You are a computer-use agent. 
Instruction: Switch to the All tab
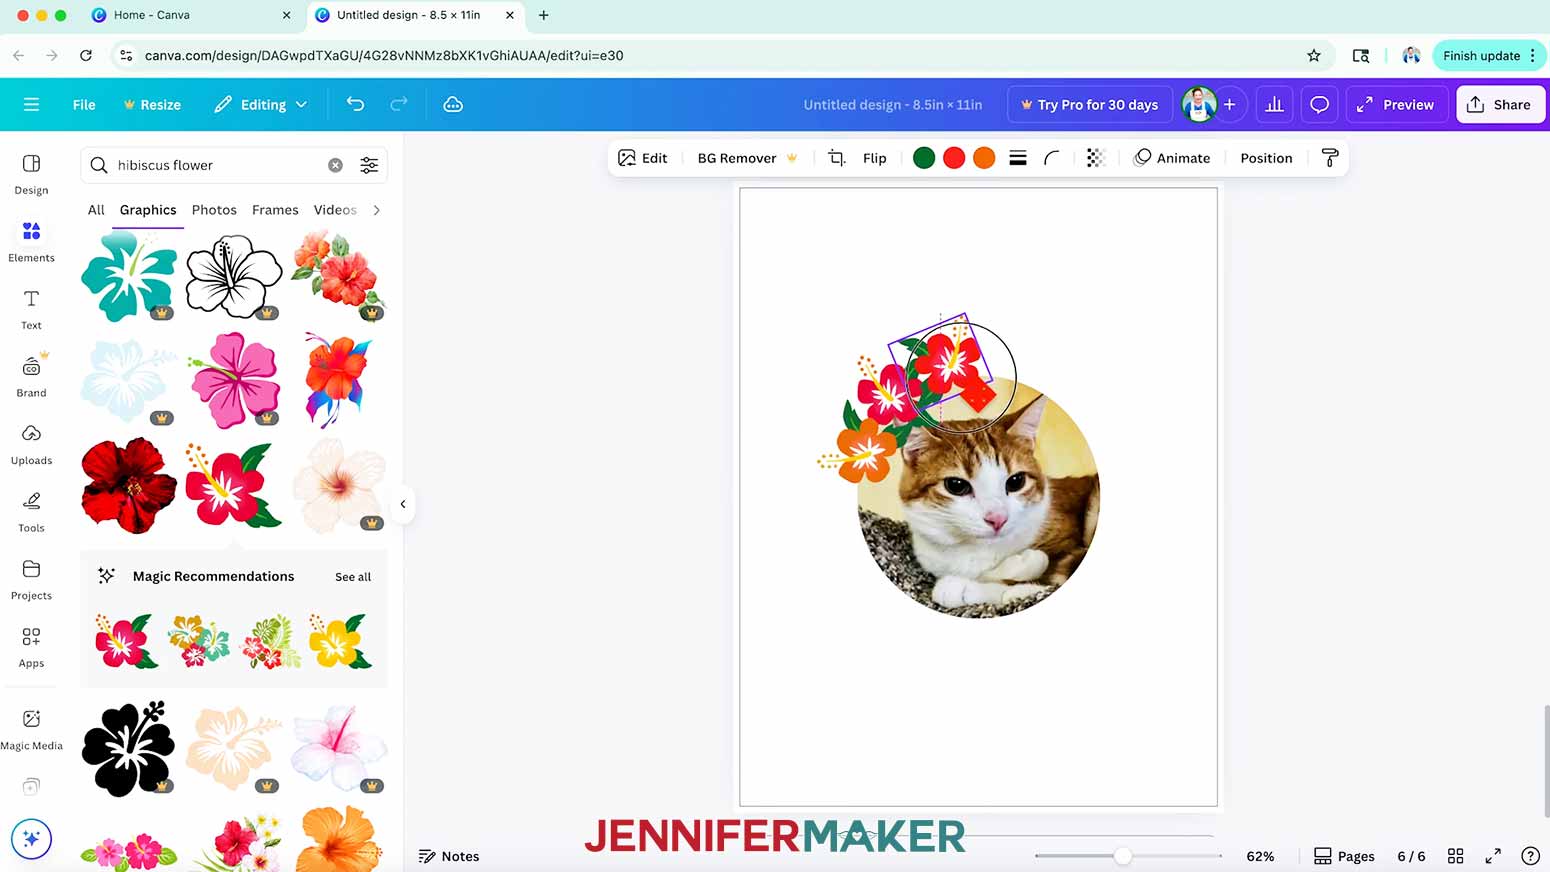(x=96, y=210)
